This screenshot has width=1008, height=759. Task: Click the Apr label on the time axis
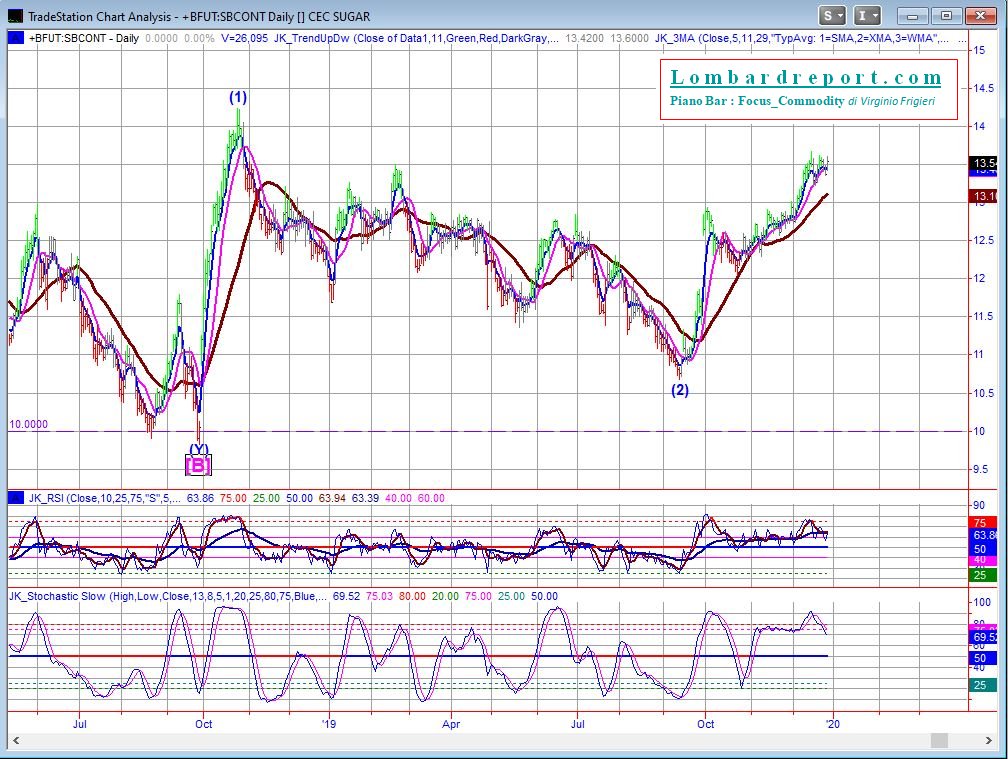(x=451, y=724)
